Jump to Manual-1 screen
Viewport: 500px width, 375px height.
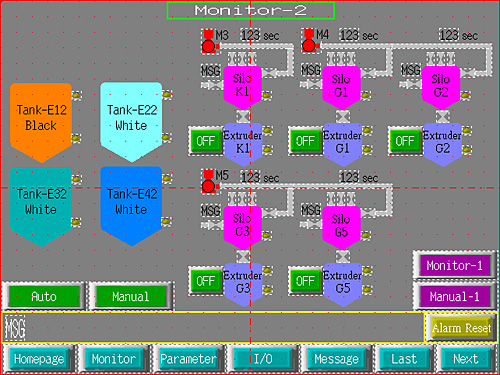[x=455, y=296]
